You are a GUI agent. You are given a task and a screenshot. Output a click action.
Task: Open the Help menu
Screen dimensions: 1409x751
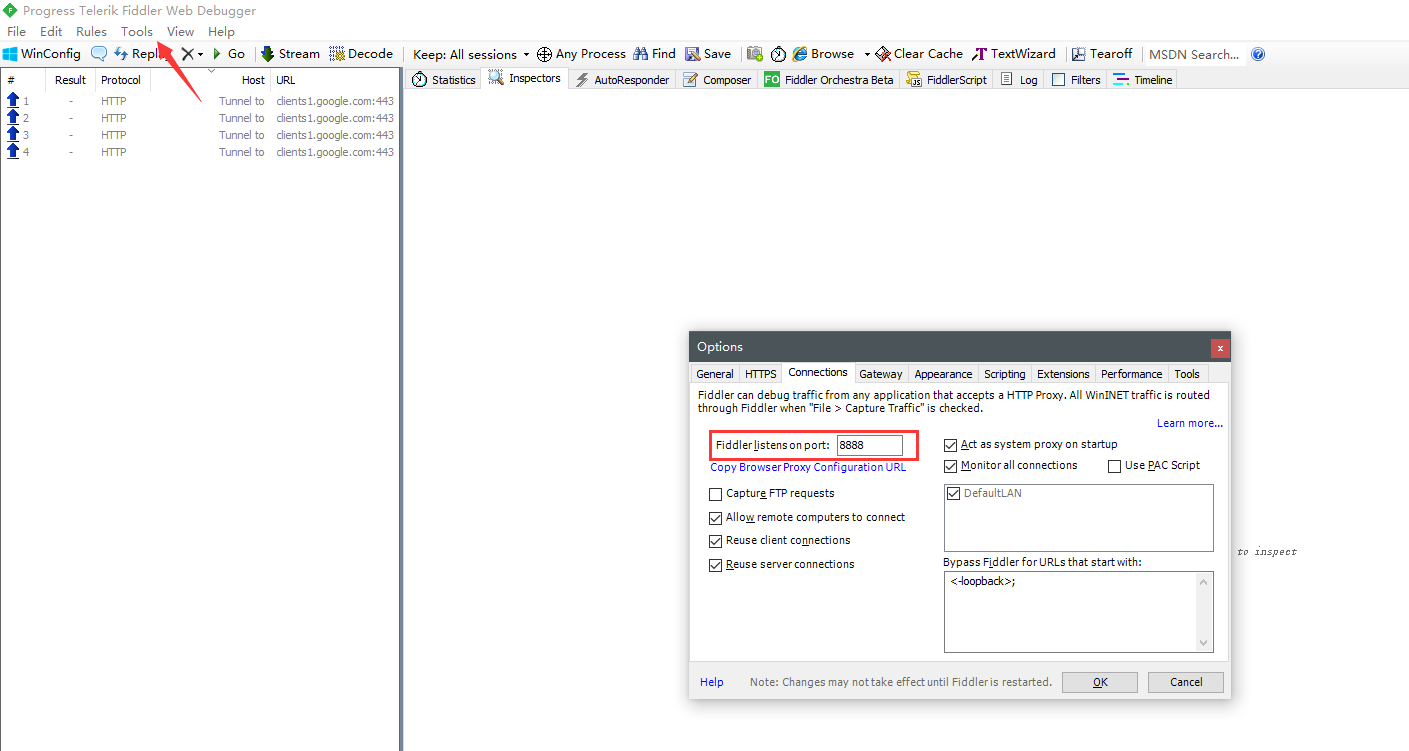pos(221,32)
